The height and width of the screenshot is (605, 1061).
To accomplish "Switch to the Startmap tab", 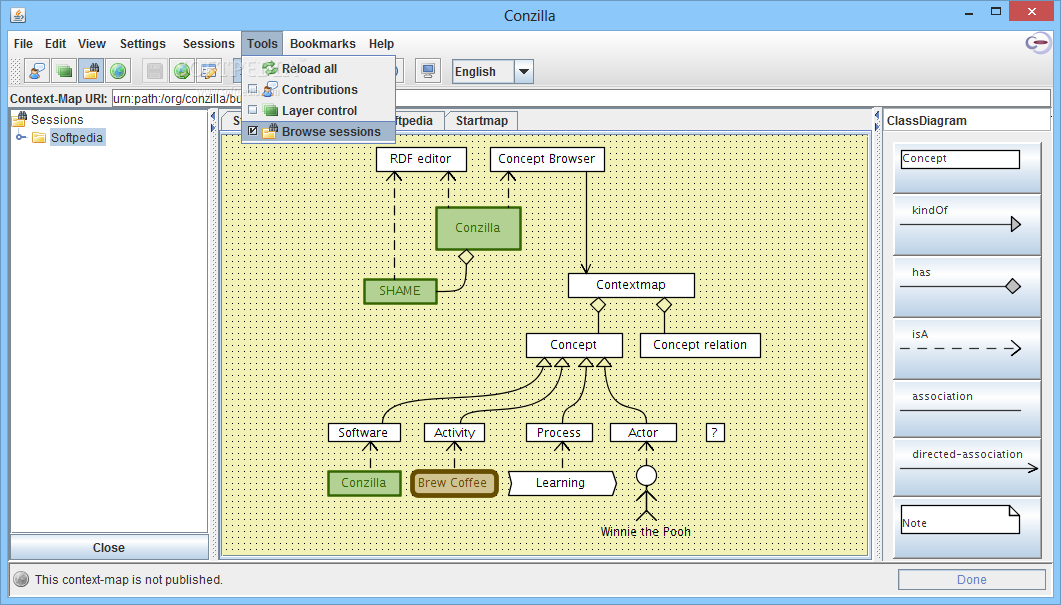I will (482, 120).
